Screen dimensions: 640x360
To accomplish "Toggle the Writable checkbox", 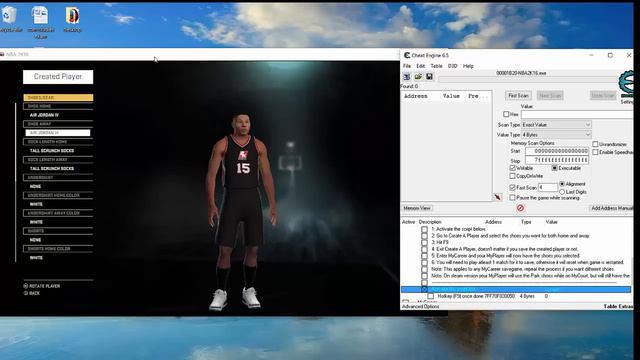I will tap(513, 168).
